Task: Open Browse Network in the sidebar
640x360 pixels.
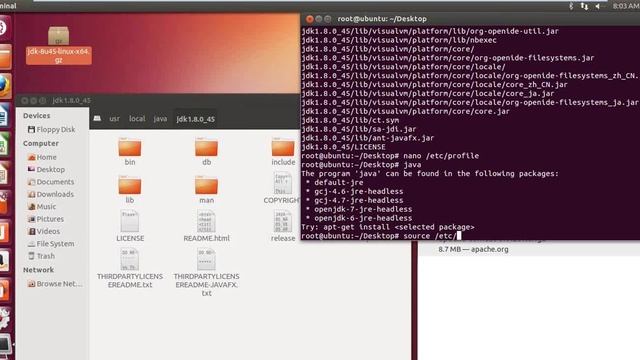Action: (x=55, y=284)
